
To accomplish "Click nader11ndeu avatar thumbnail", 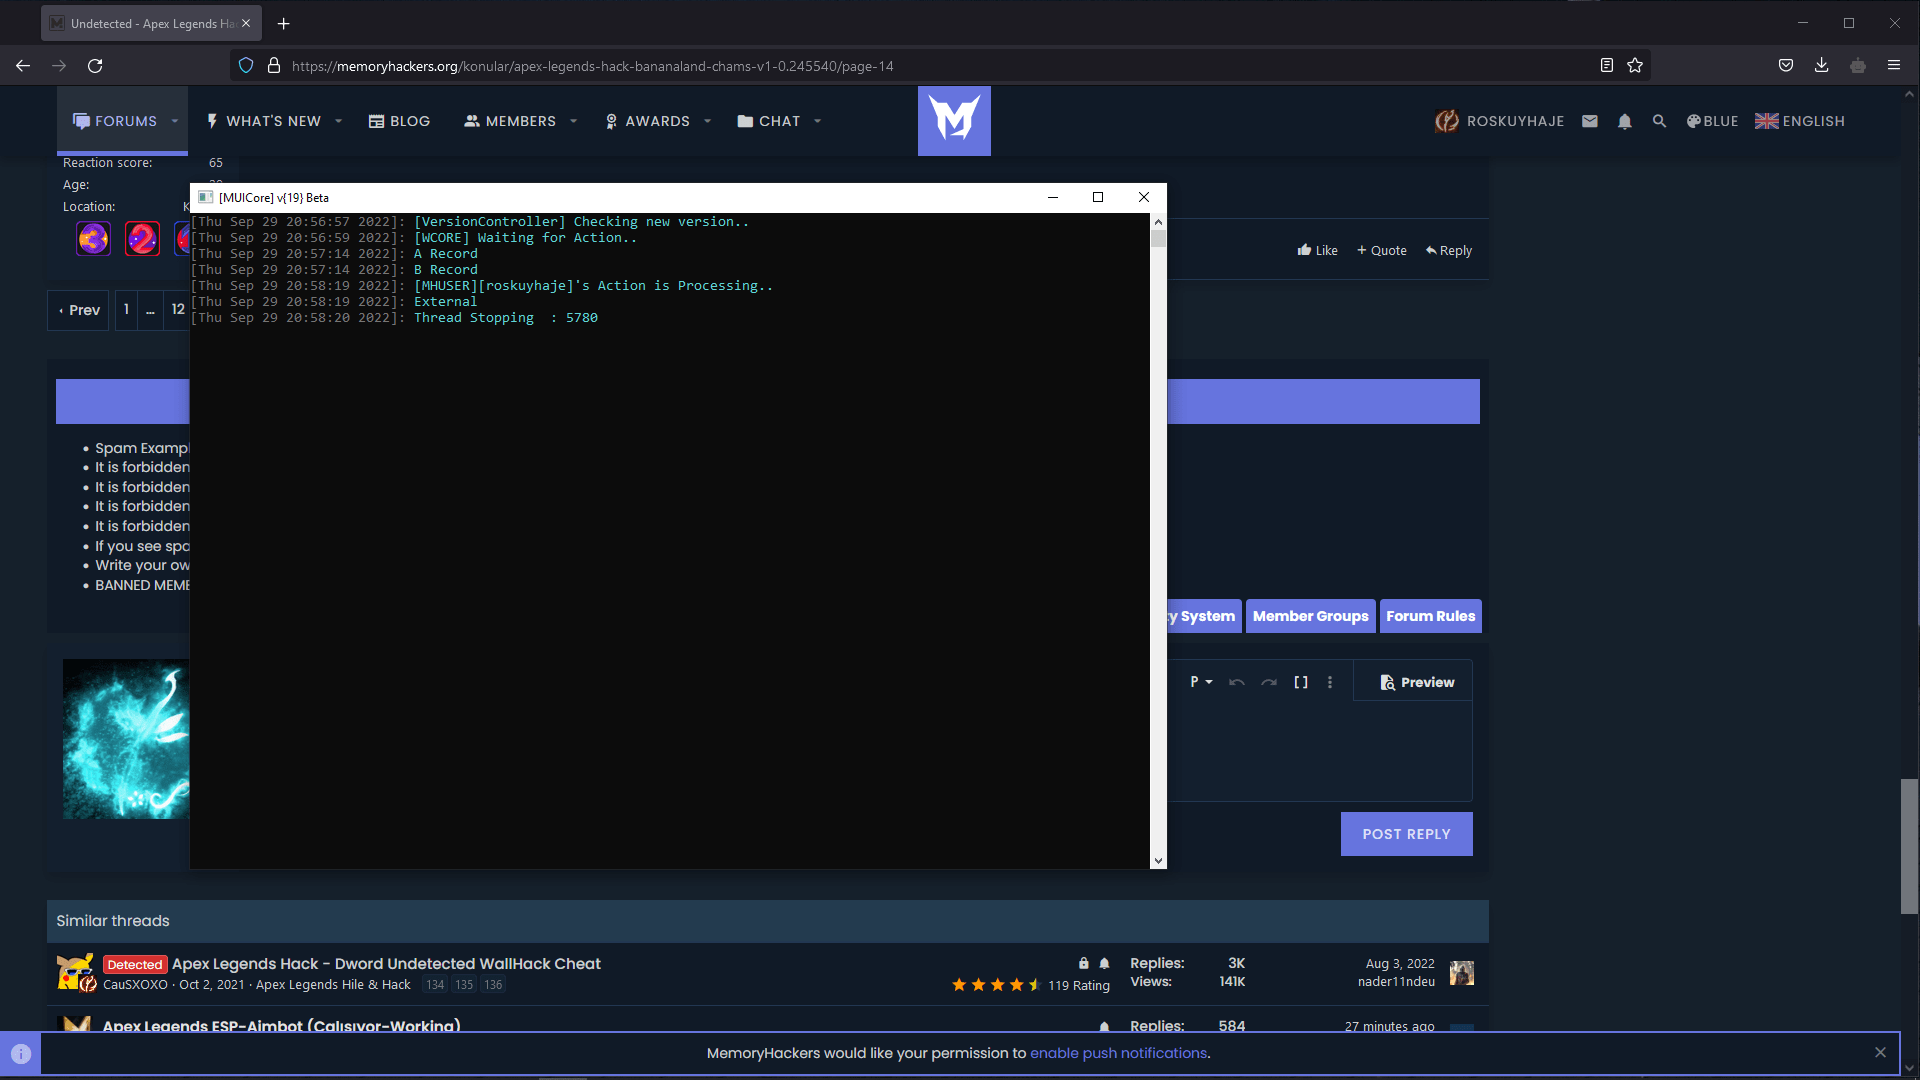I will [1461, 973].
